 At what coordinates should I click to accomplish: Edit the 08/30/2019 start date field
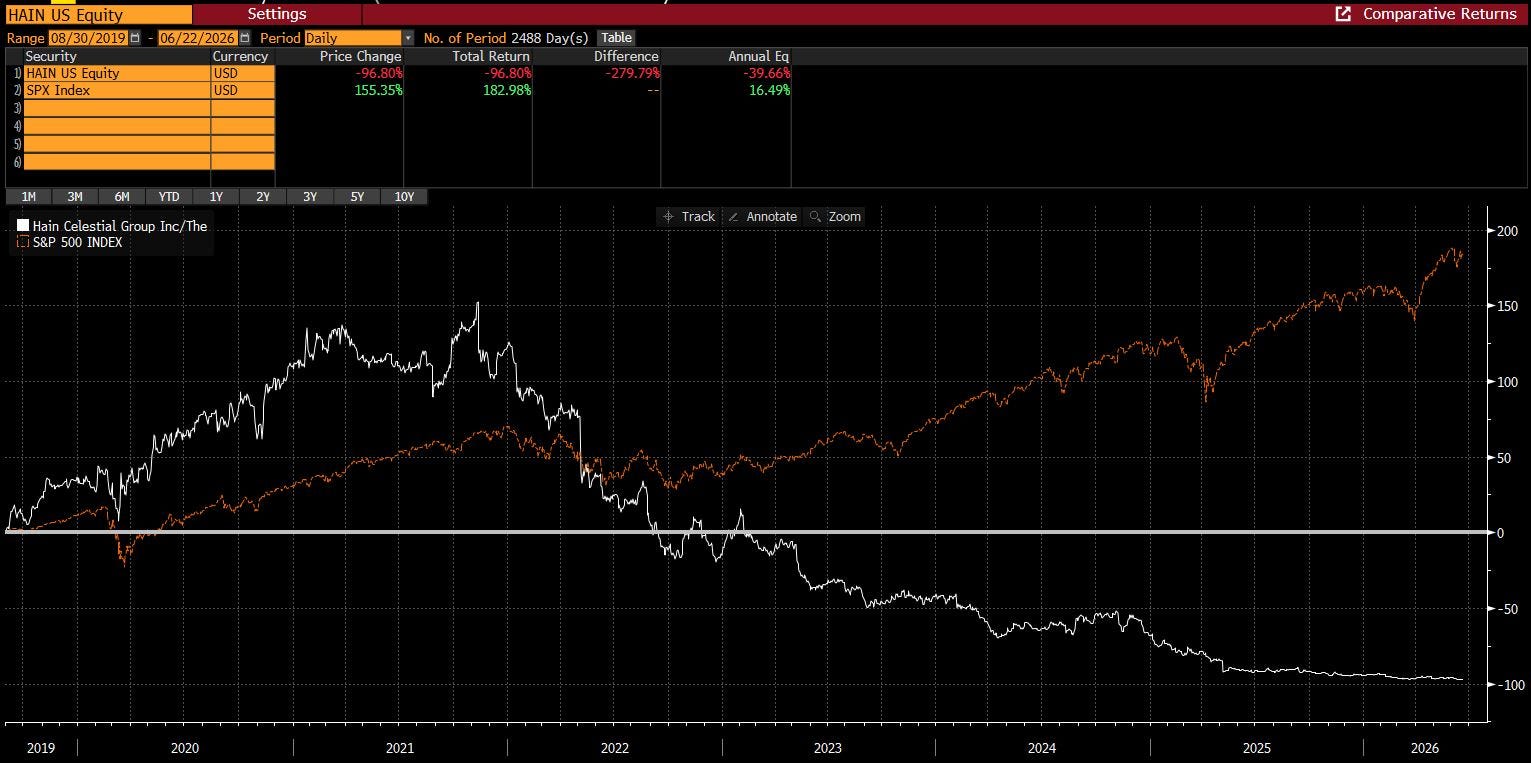[x=89, y=38]
